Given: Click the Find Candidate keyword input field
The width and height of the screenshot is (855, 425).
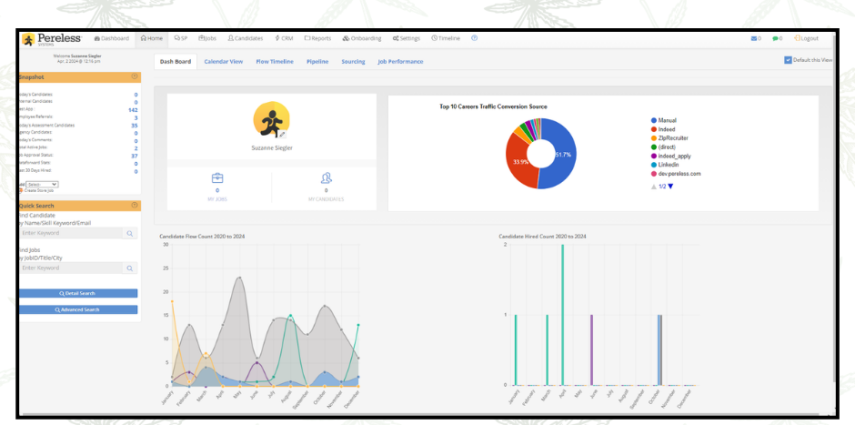Looking at the screenshot, I should pos(70,233).
